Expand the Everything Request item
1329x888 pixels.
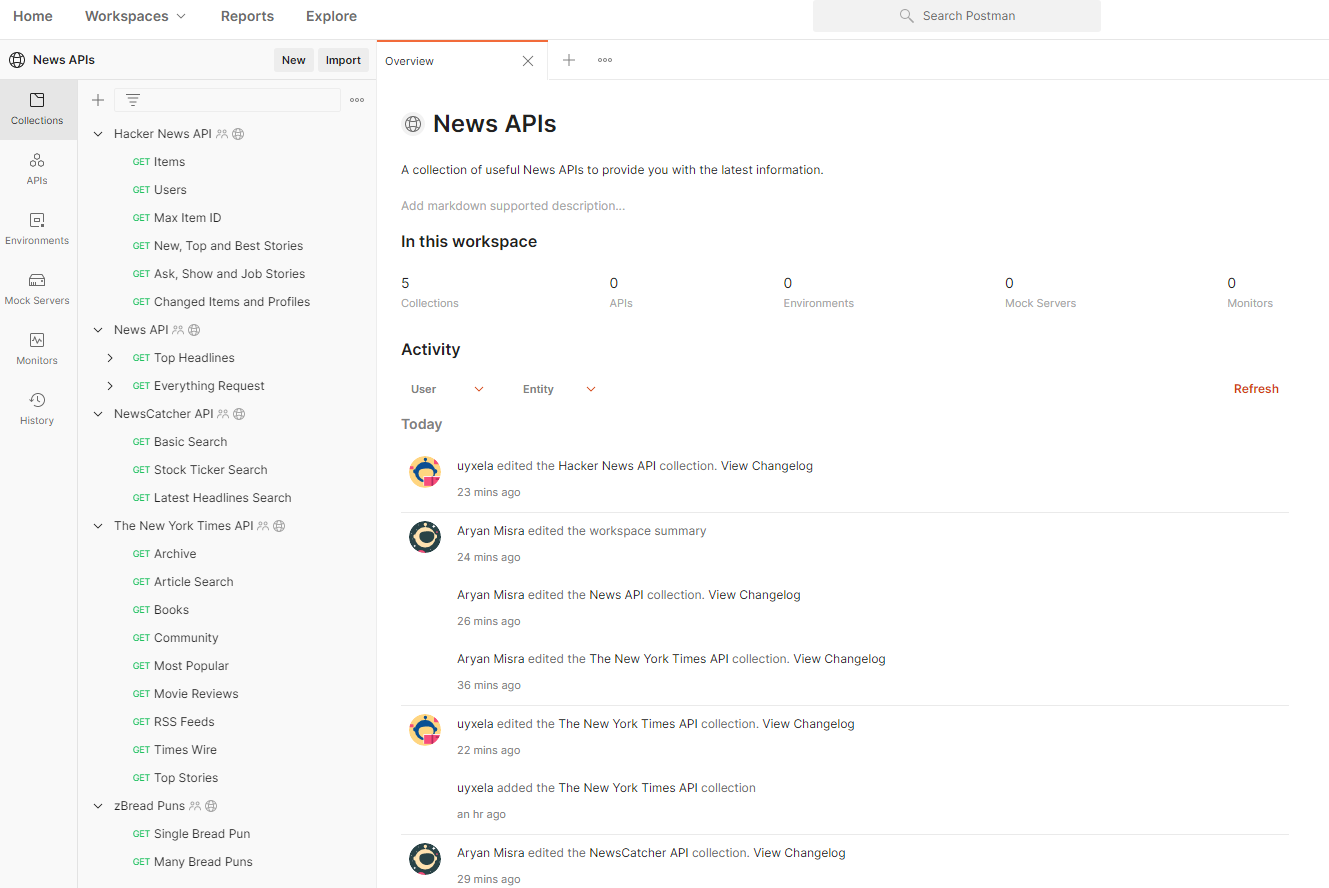110,386
